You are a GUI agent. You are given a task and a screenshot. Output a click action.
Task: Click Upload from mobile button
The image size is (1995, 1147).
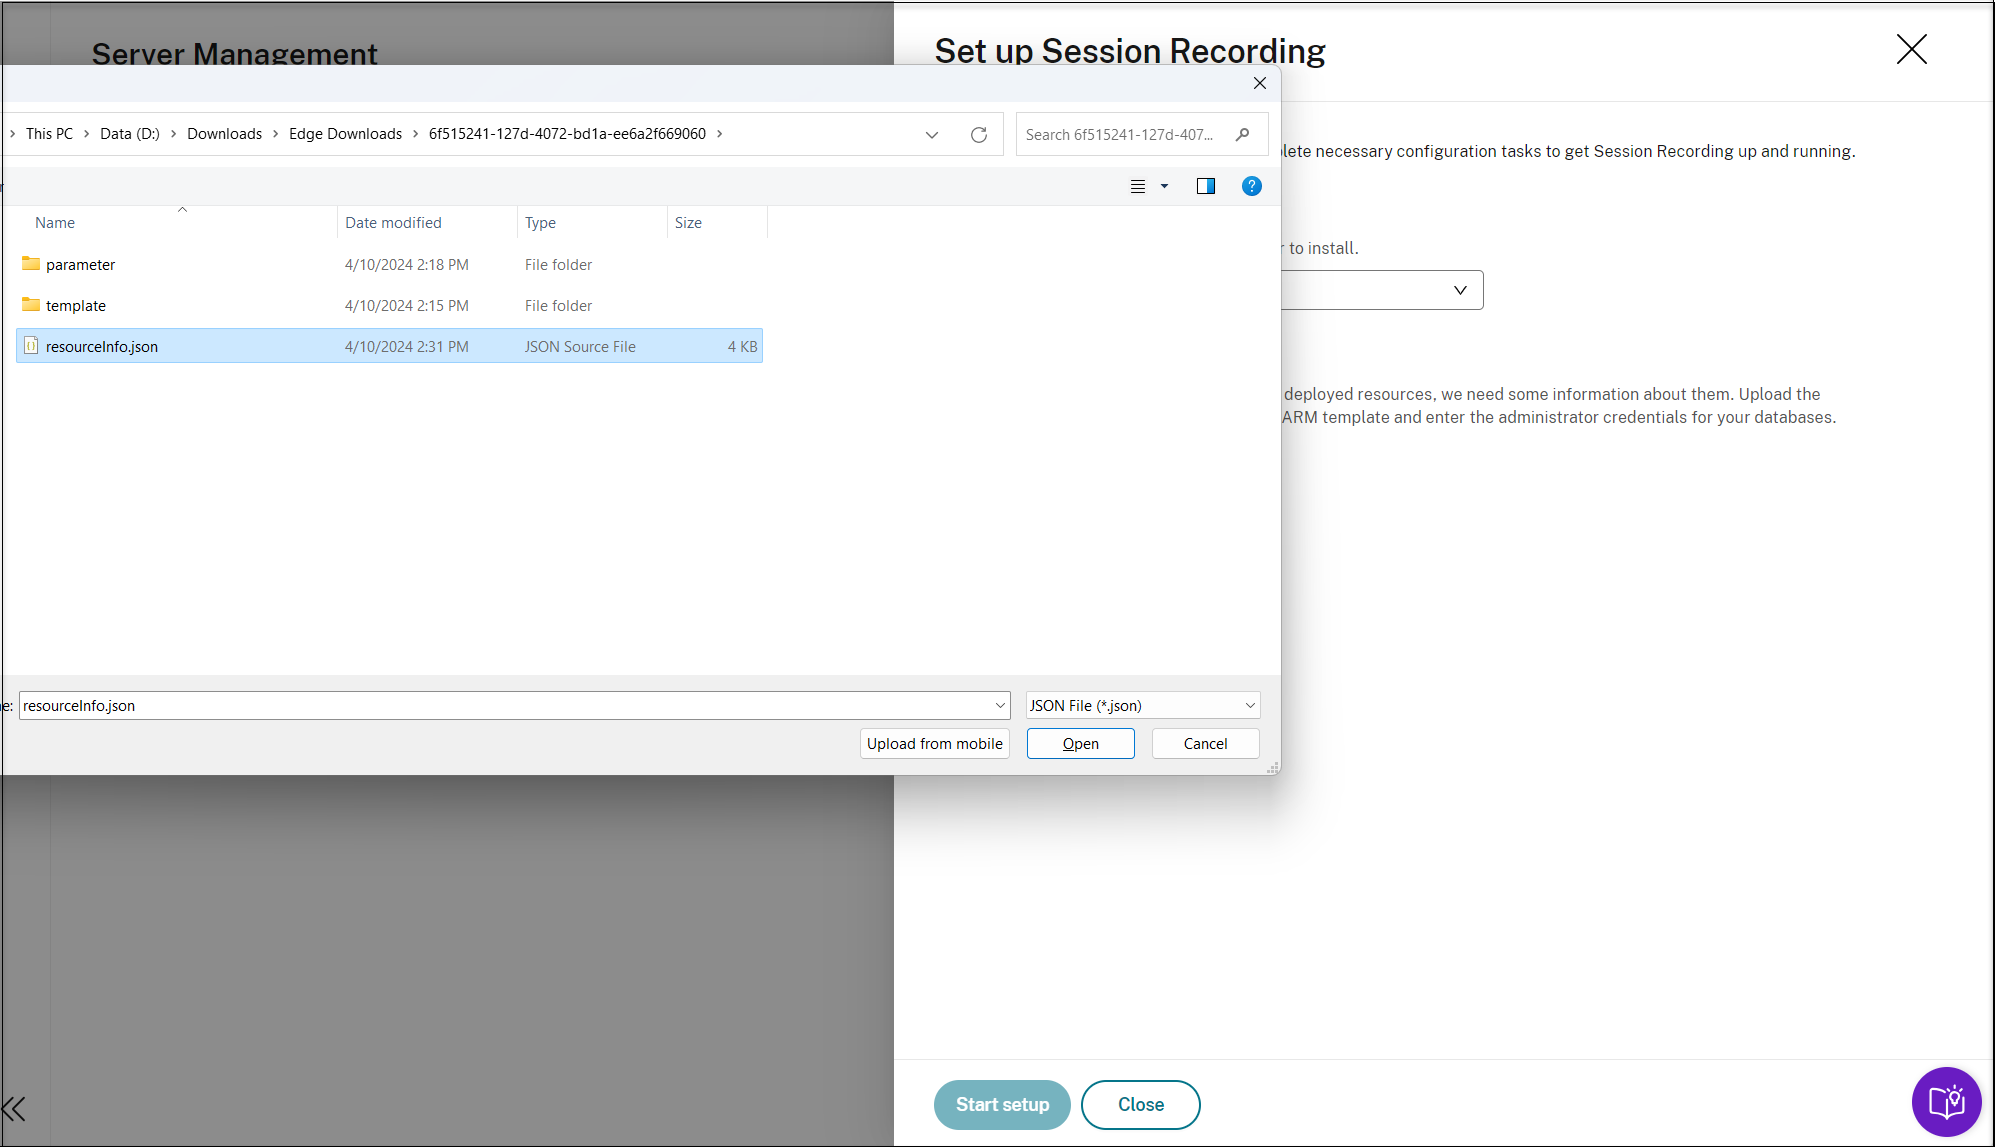tap(934, 743)
